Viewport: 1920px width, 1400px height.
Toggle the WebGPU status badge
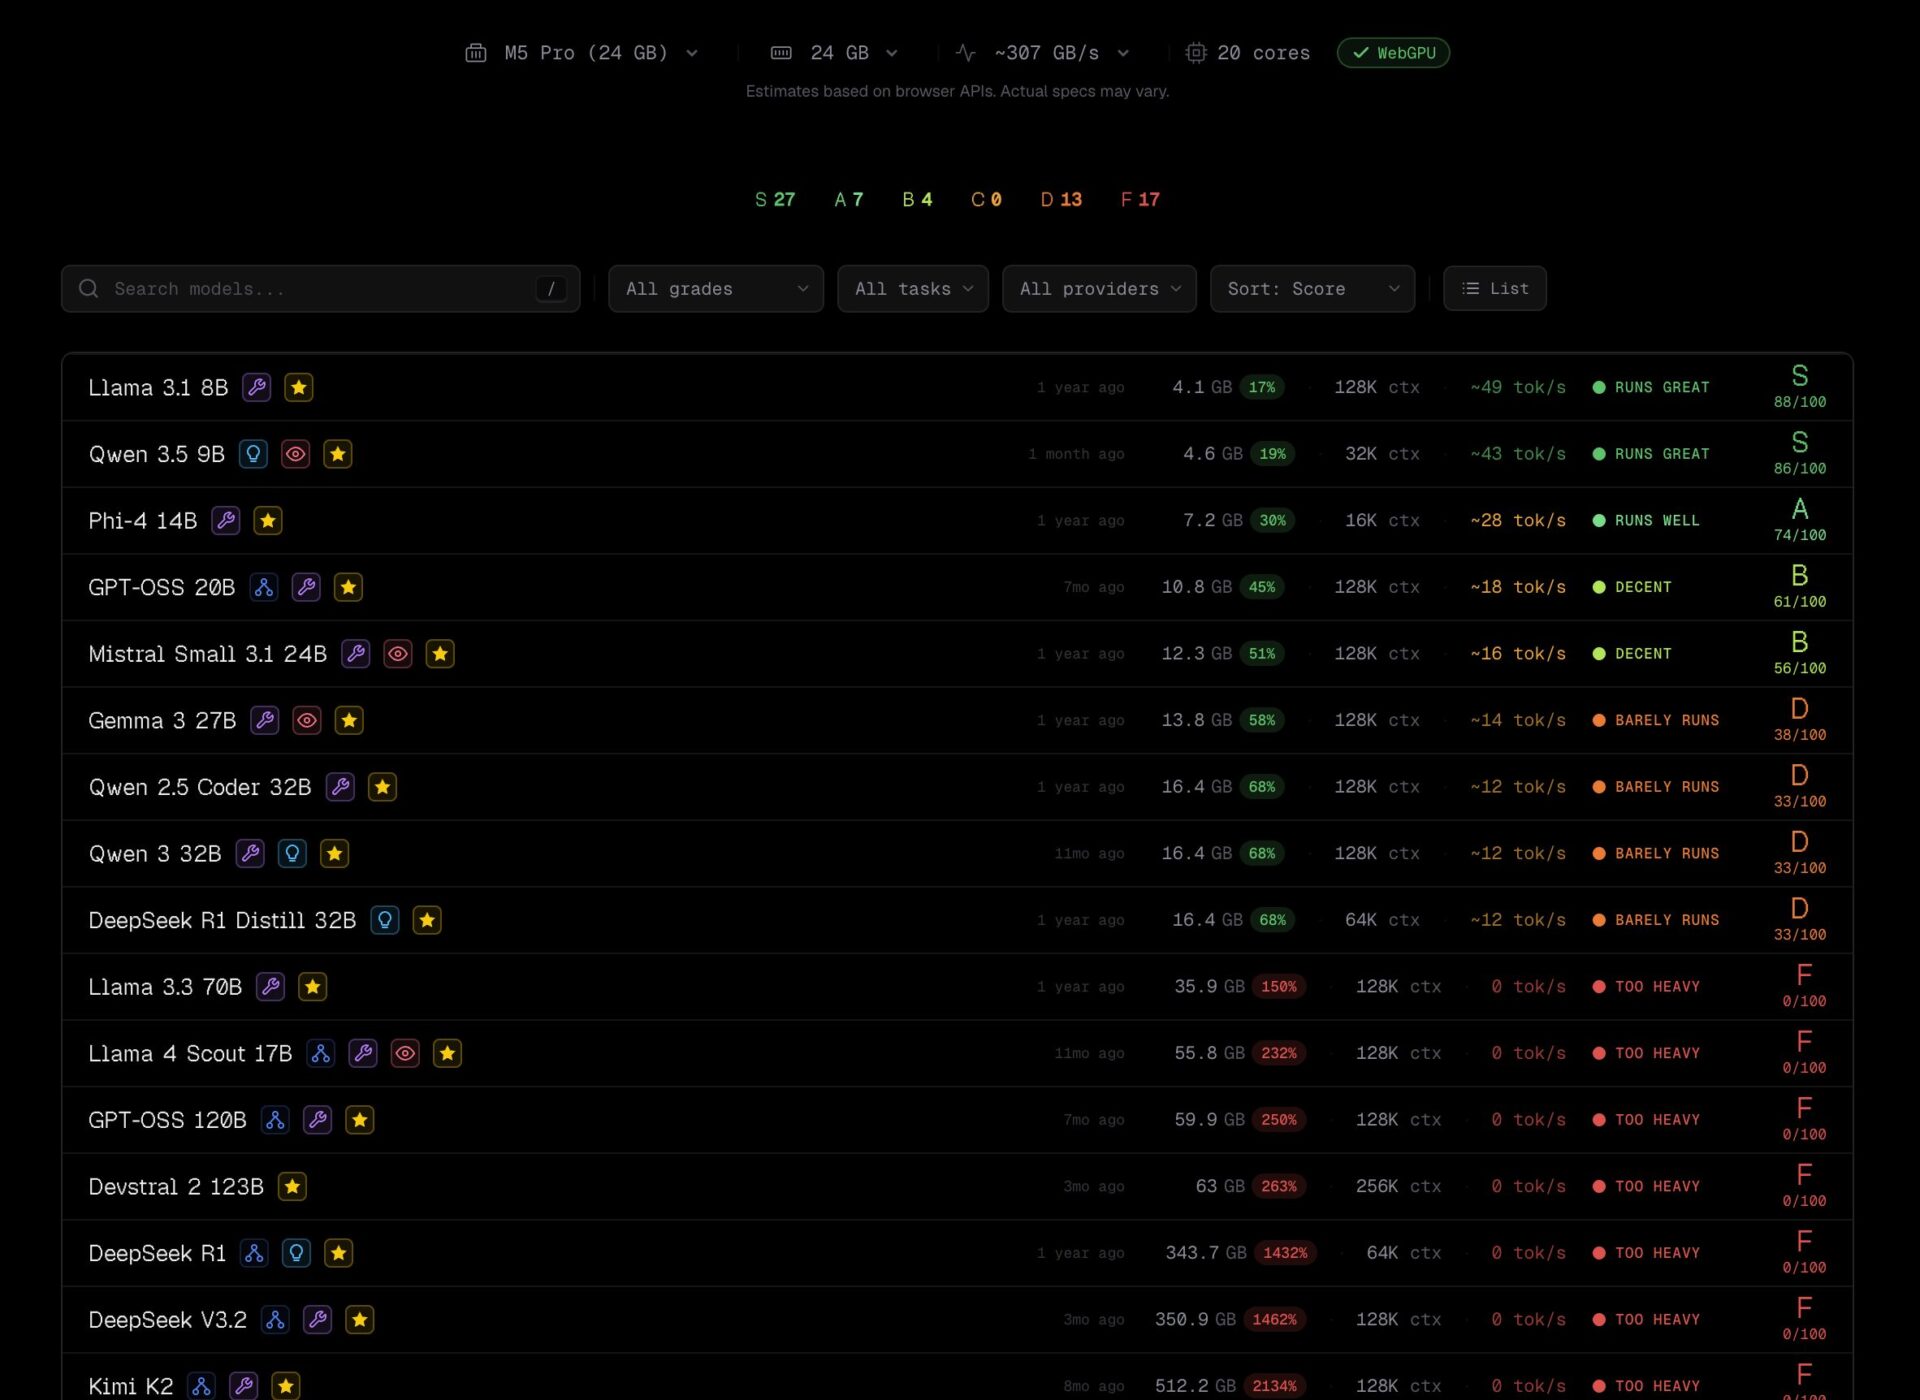[x=1393, y=53]
